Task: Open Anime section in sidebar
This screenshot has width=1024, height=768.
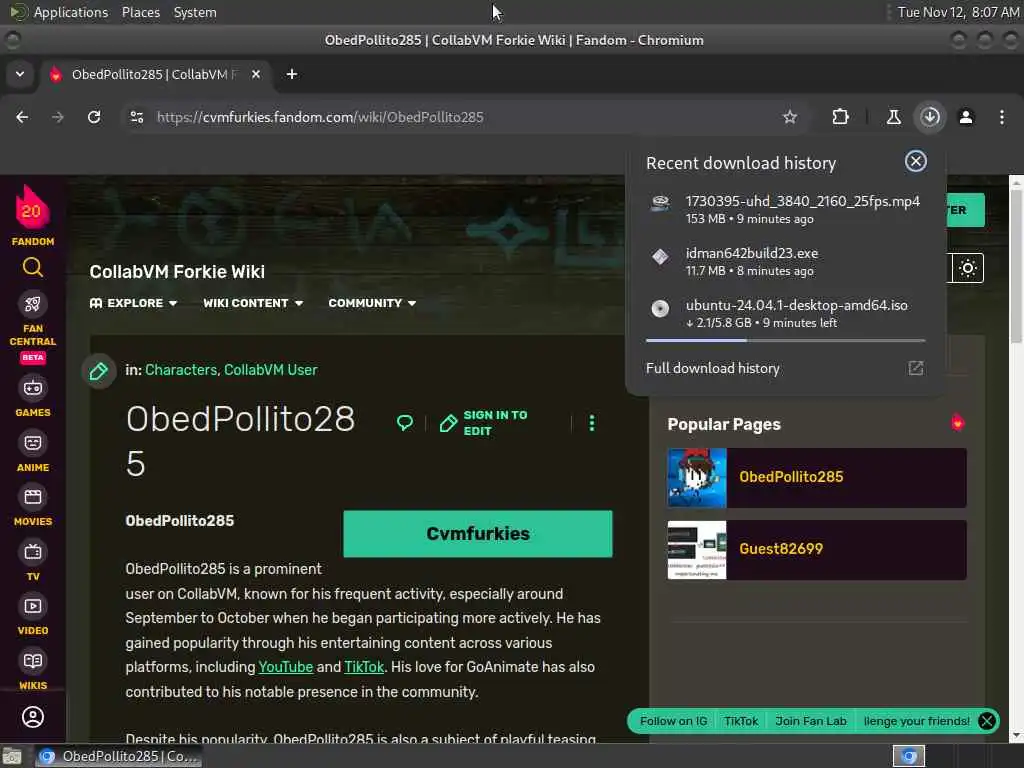Action: tap(33, 452)
